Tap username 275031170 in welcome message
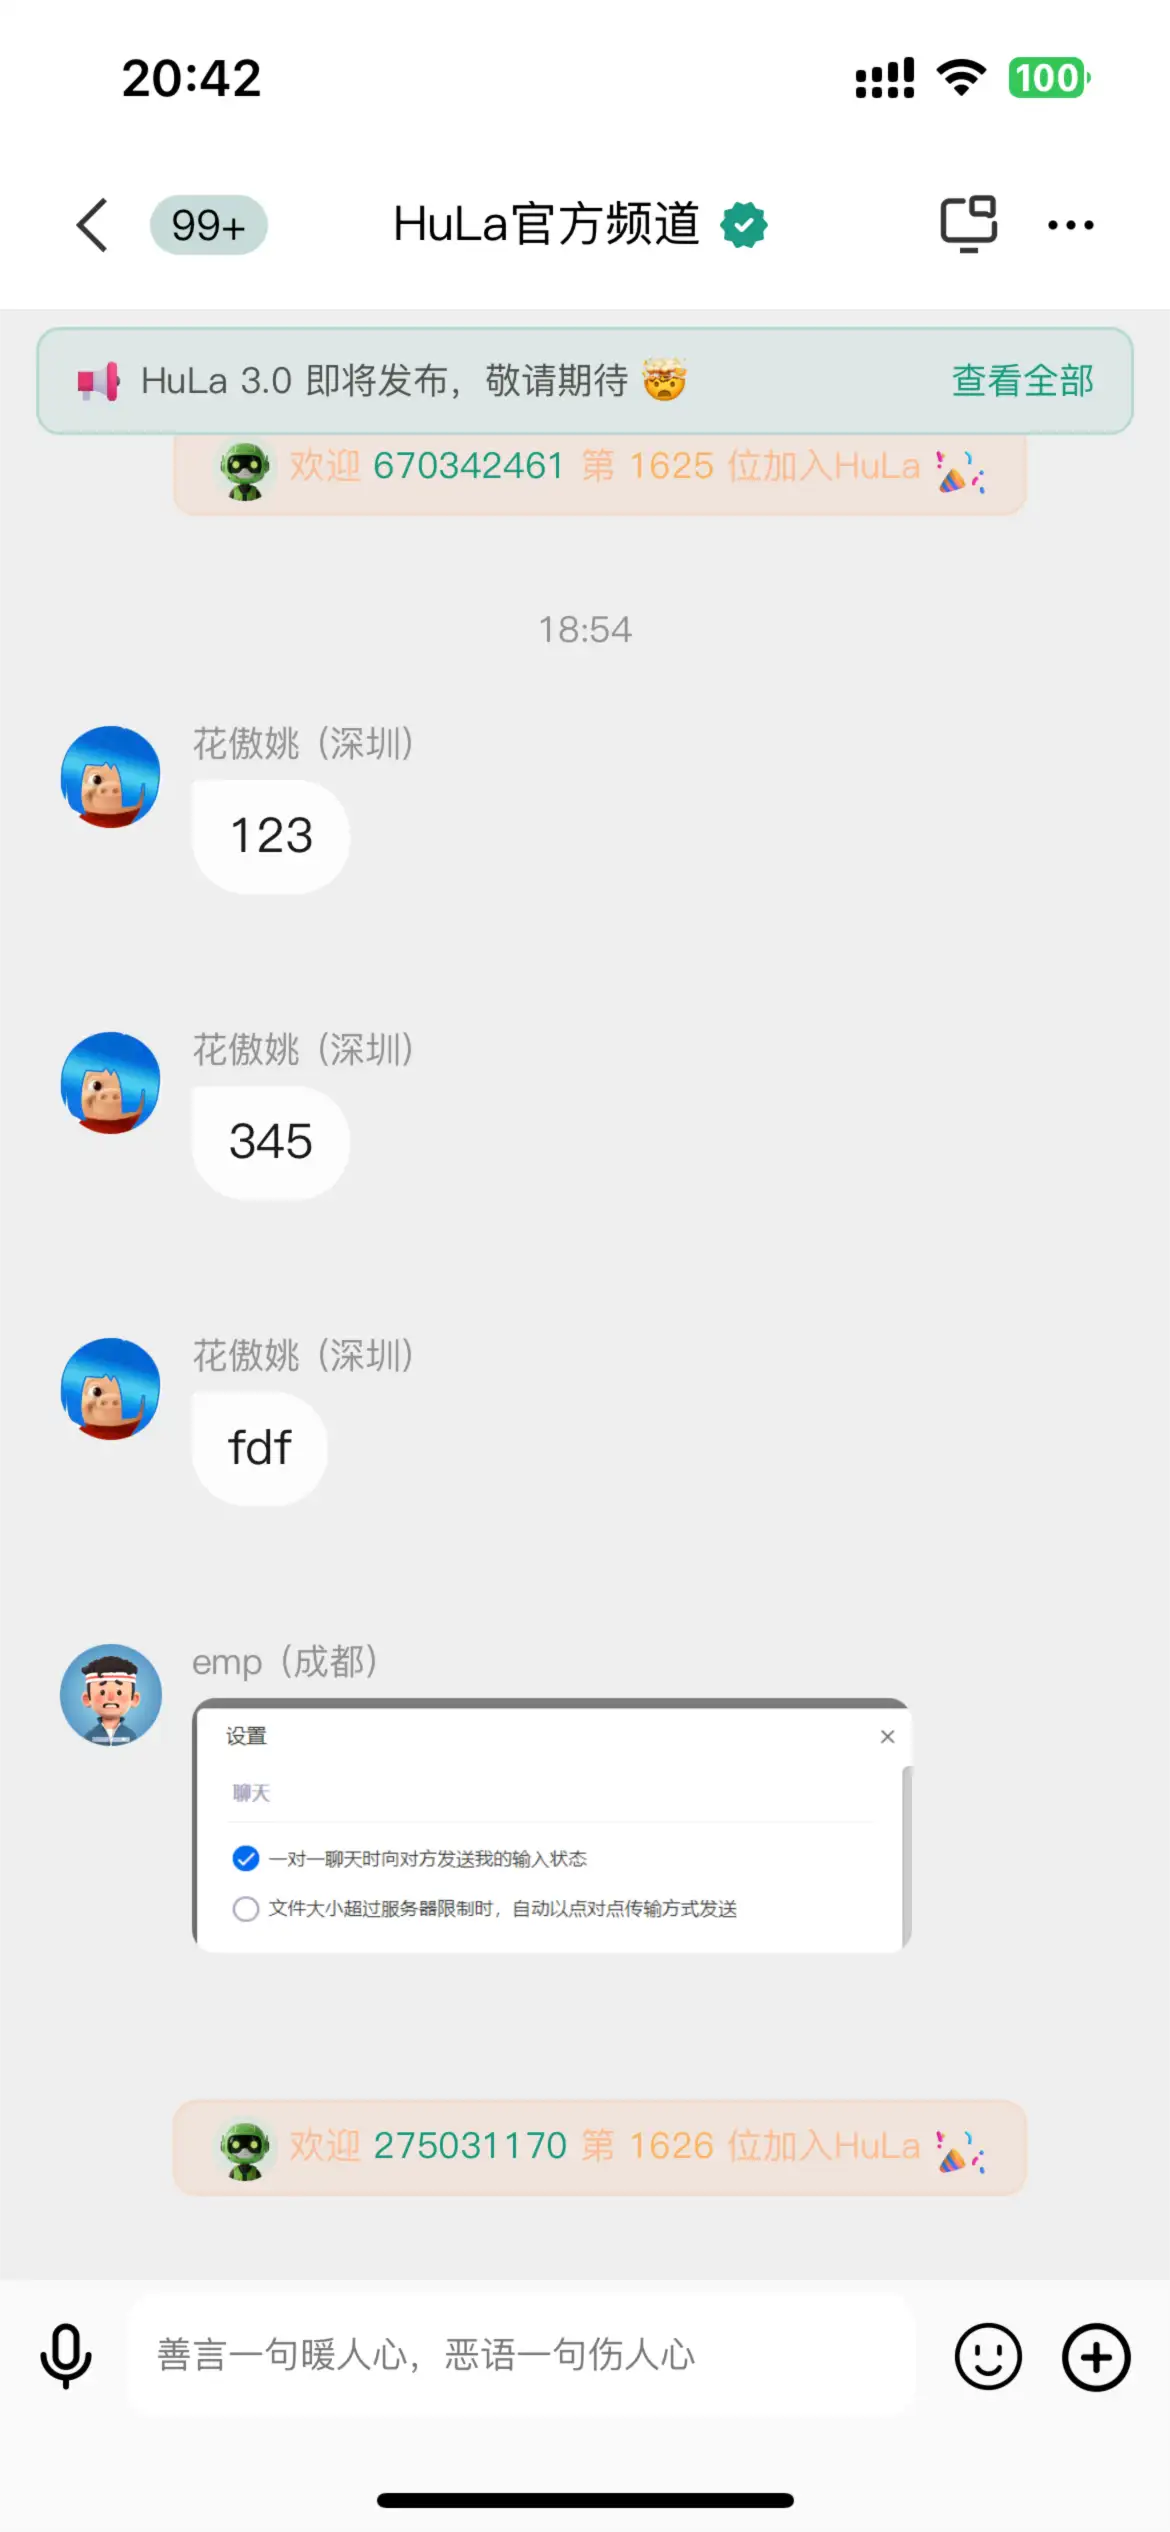This screenshot has width=1170, height=2532. [470, 2146]
